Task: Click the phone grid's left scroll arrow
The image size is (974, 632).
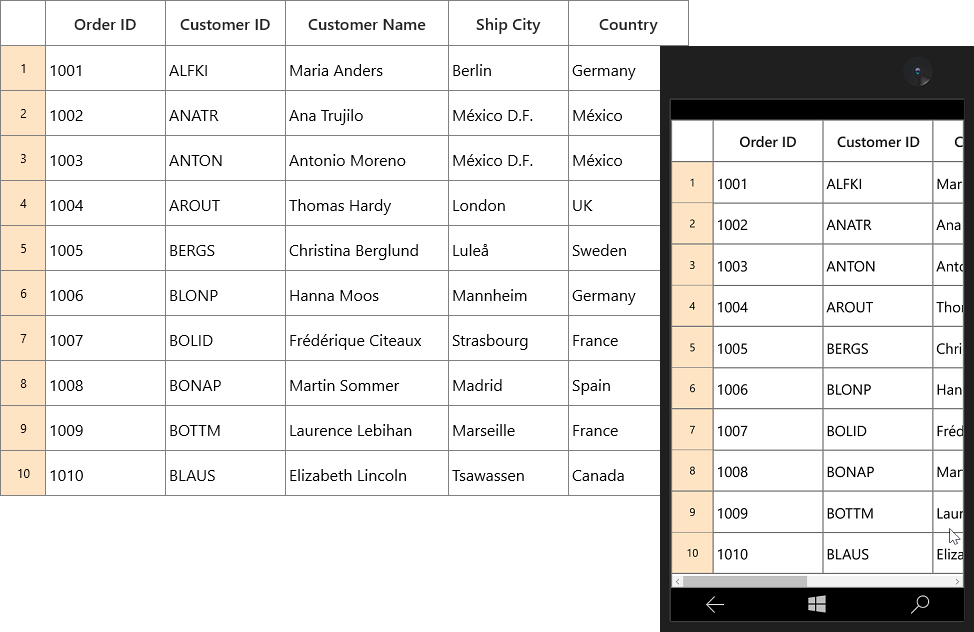Action: (x=678, y=582)
